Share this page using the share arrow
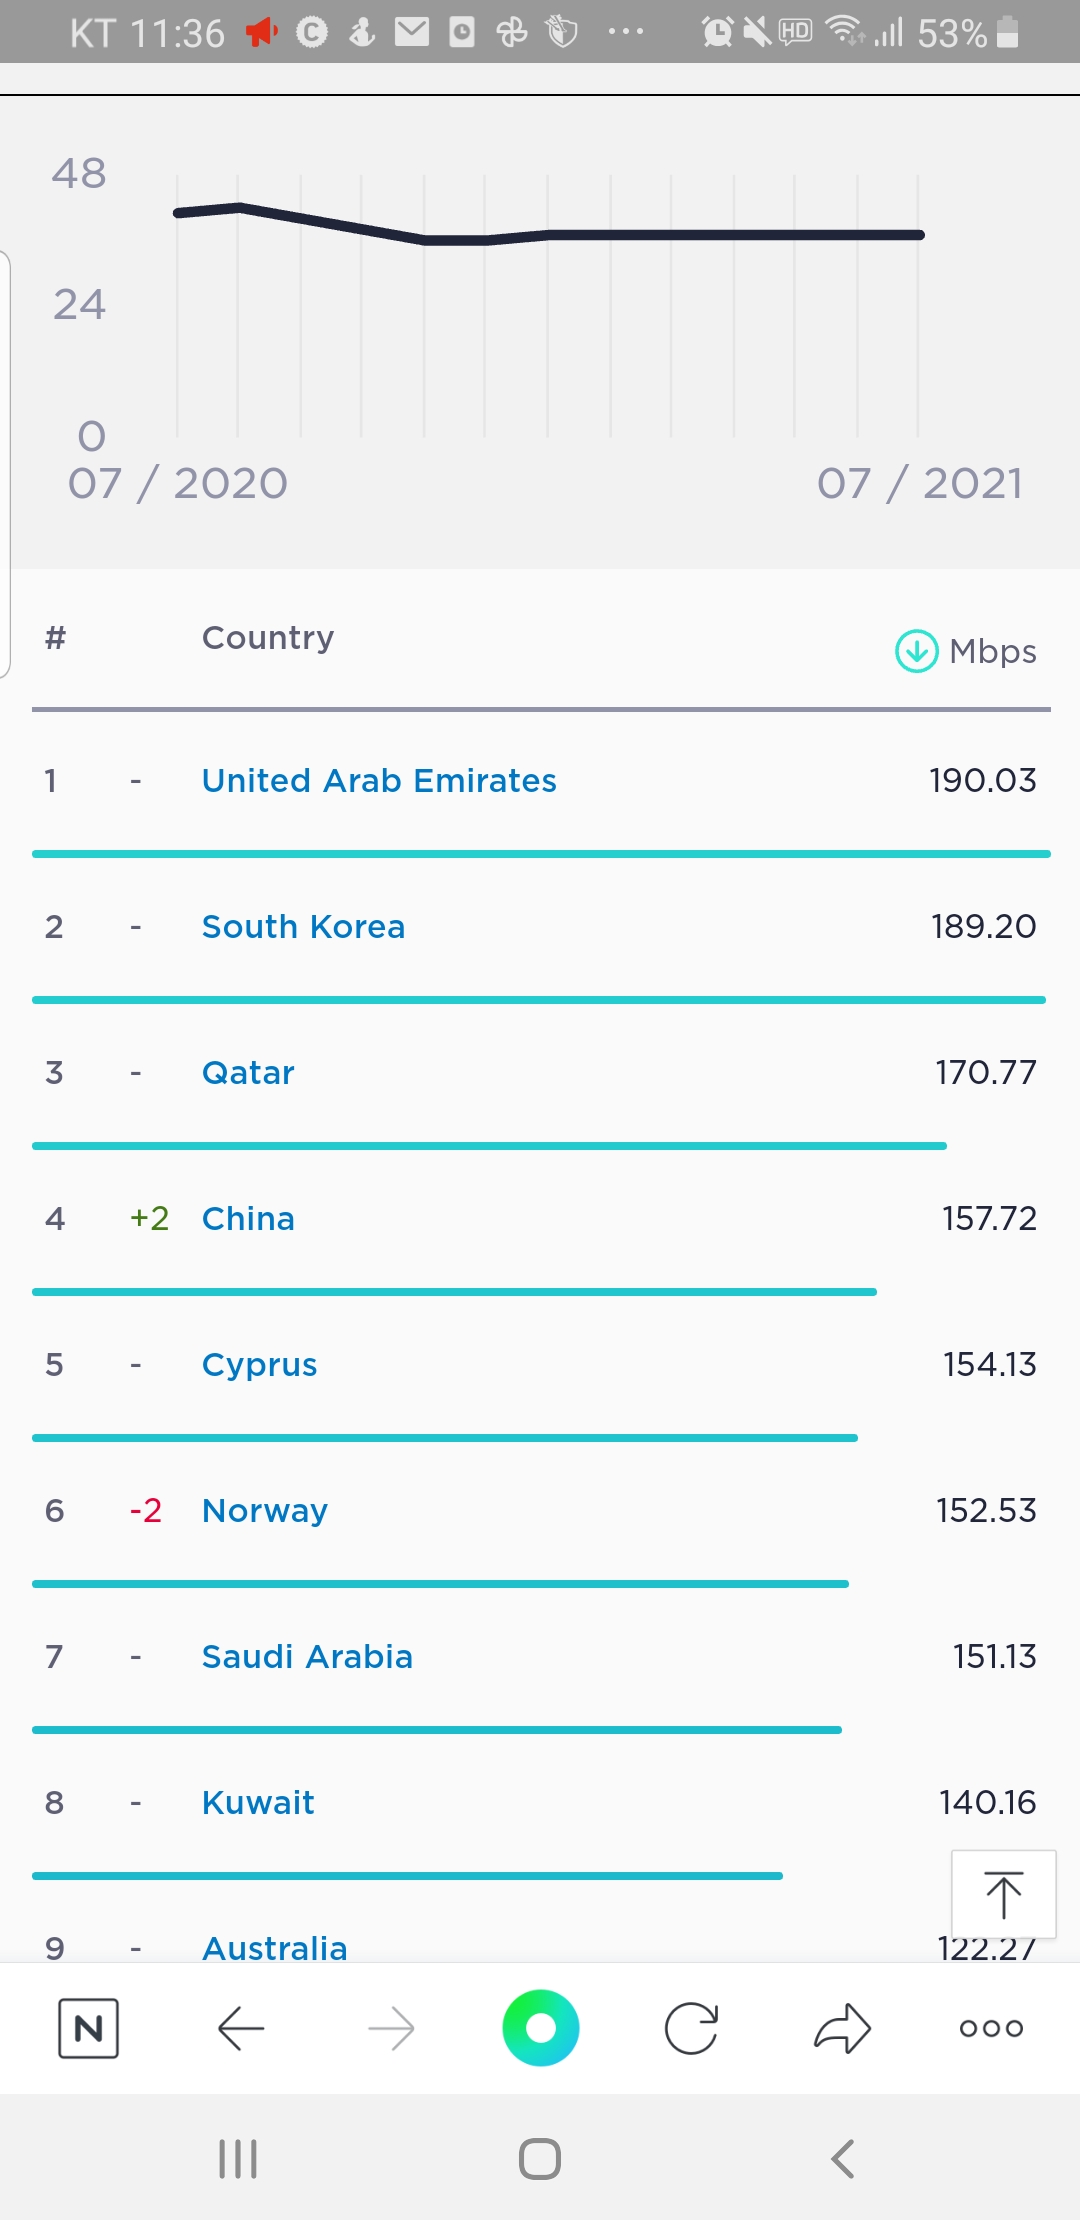The height and width of the screenshot is (2220, 1080). click(x=842, y=2028)
